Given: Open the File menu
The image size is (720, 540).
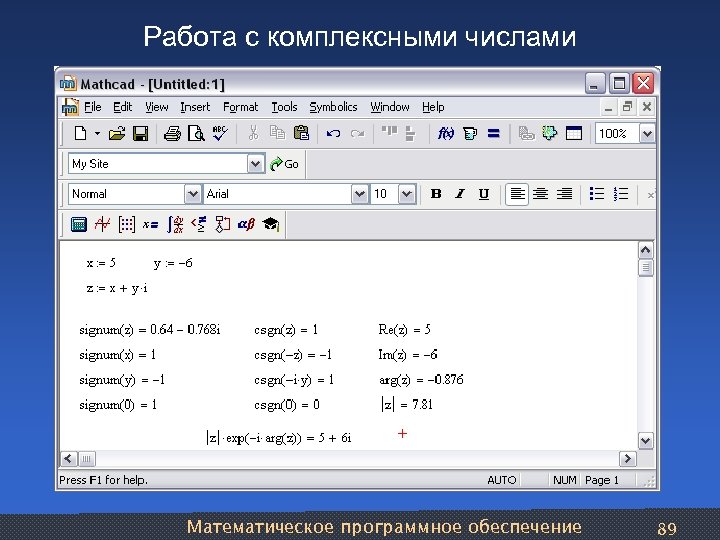Looking at the screenshot, I should tap(92, 107).
